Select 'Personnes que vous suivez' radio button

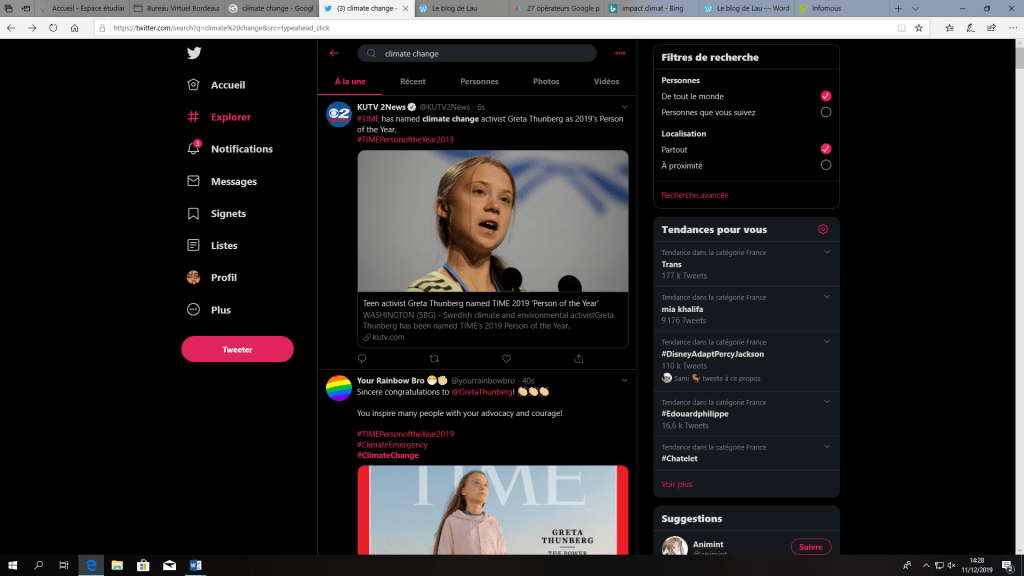point(825,112)
